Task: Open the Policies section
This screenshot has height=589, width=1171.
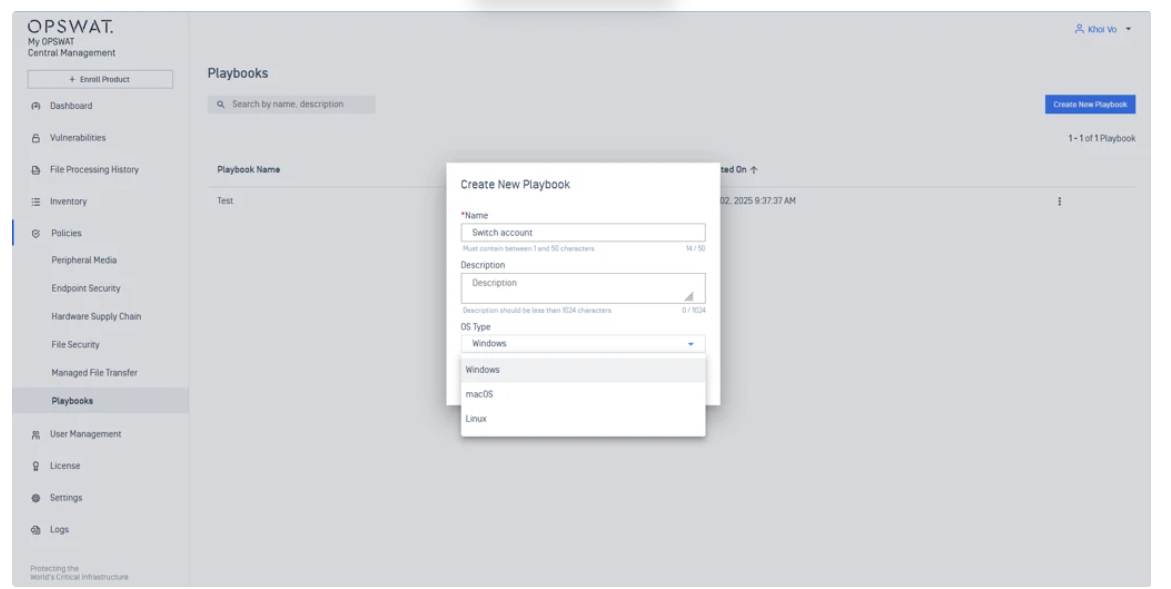Action: pyautogui.click(x=66, y=234)
